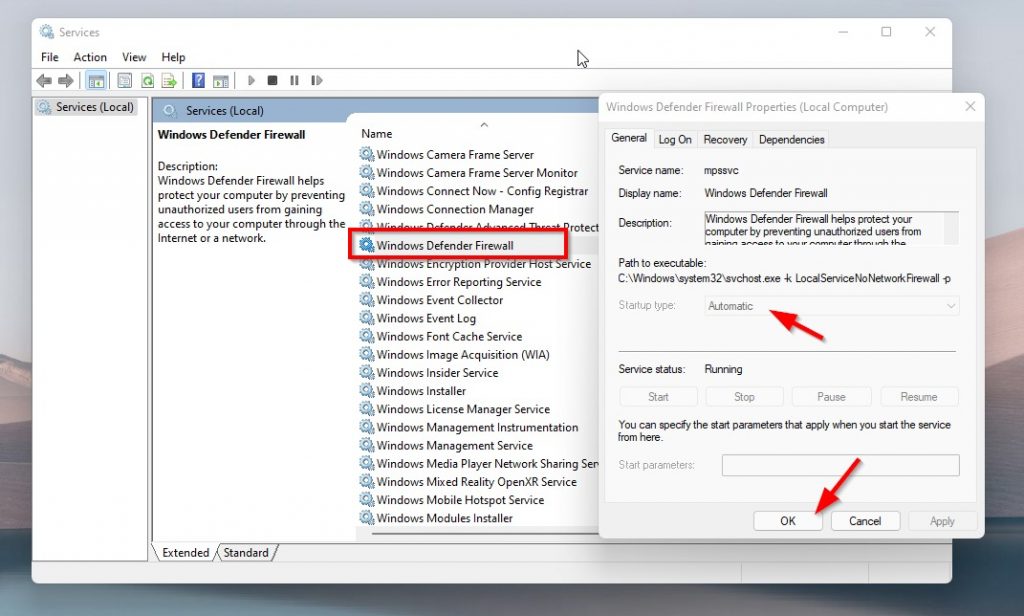Click the services list horizontal scrollbar
Screen dimensions: 1024x616
point(485,534)
